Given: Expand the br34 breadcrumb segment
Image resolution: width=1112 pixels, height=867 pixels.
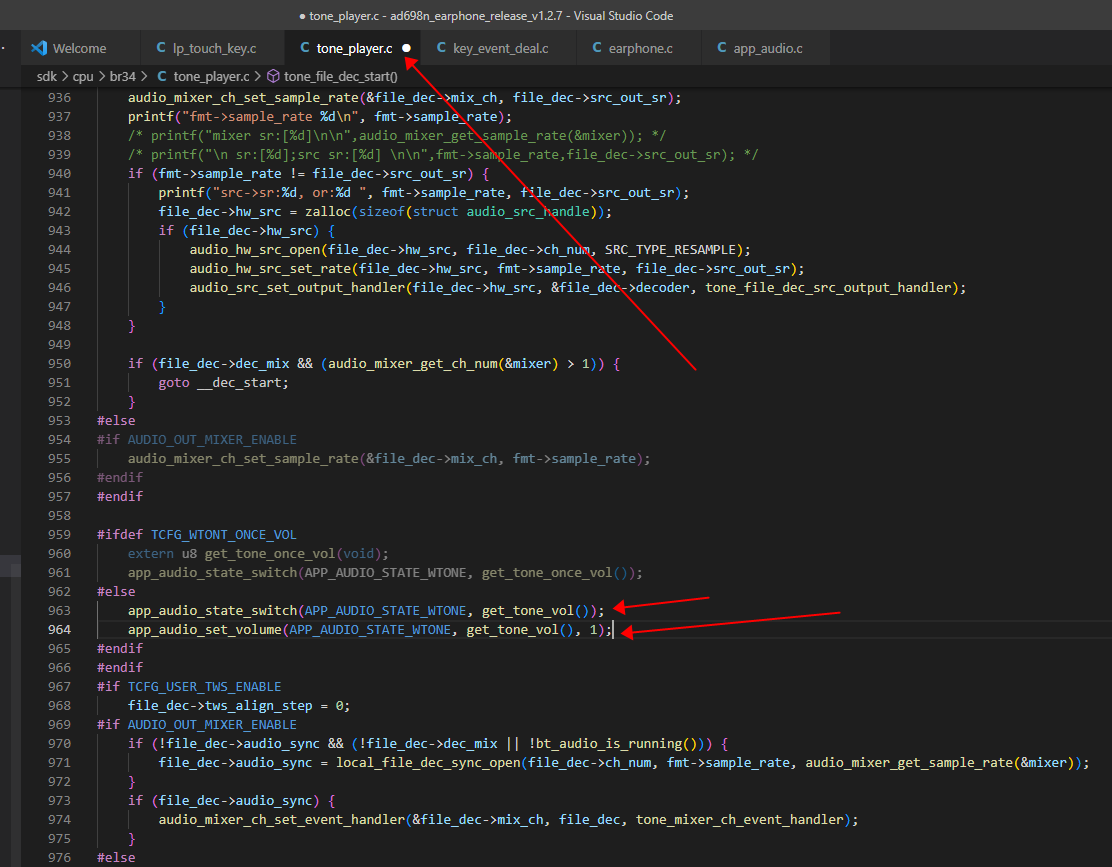Looking at the screenshot, I should click(x=123, y=77).
